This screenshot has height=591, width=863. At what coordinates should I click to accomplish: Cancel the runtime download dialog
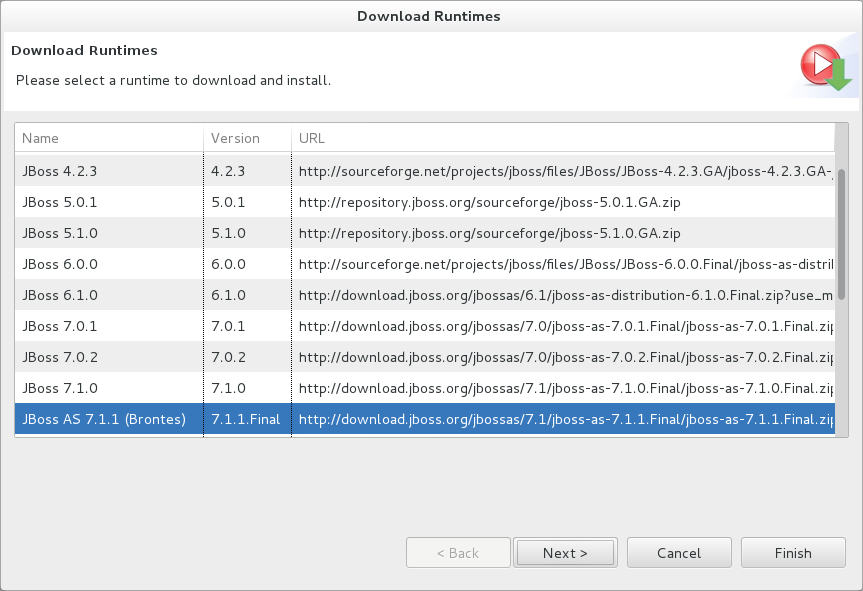coord(678,552)
